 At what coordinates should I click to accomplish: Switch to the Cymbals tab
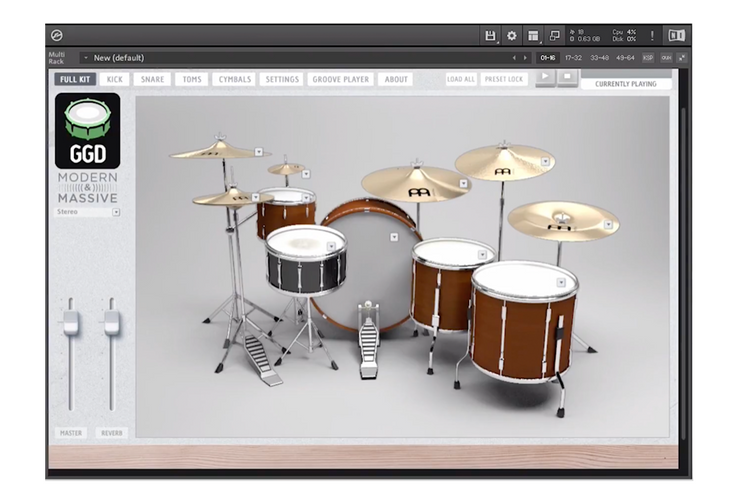tap(233, 79)
